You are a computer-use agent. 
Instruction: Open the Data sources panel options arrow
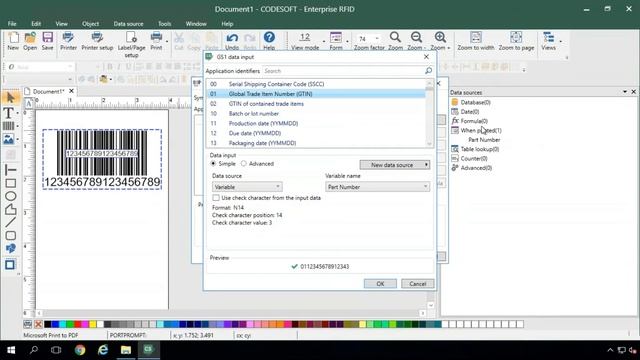tap(625, 92)
